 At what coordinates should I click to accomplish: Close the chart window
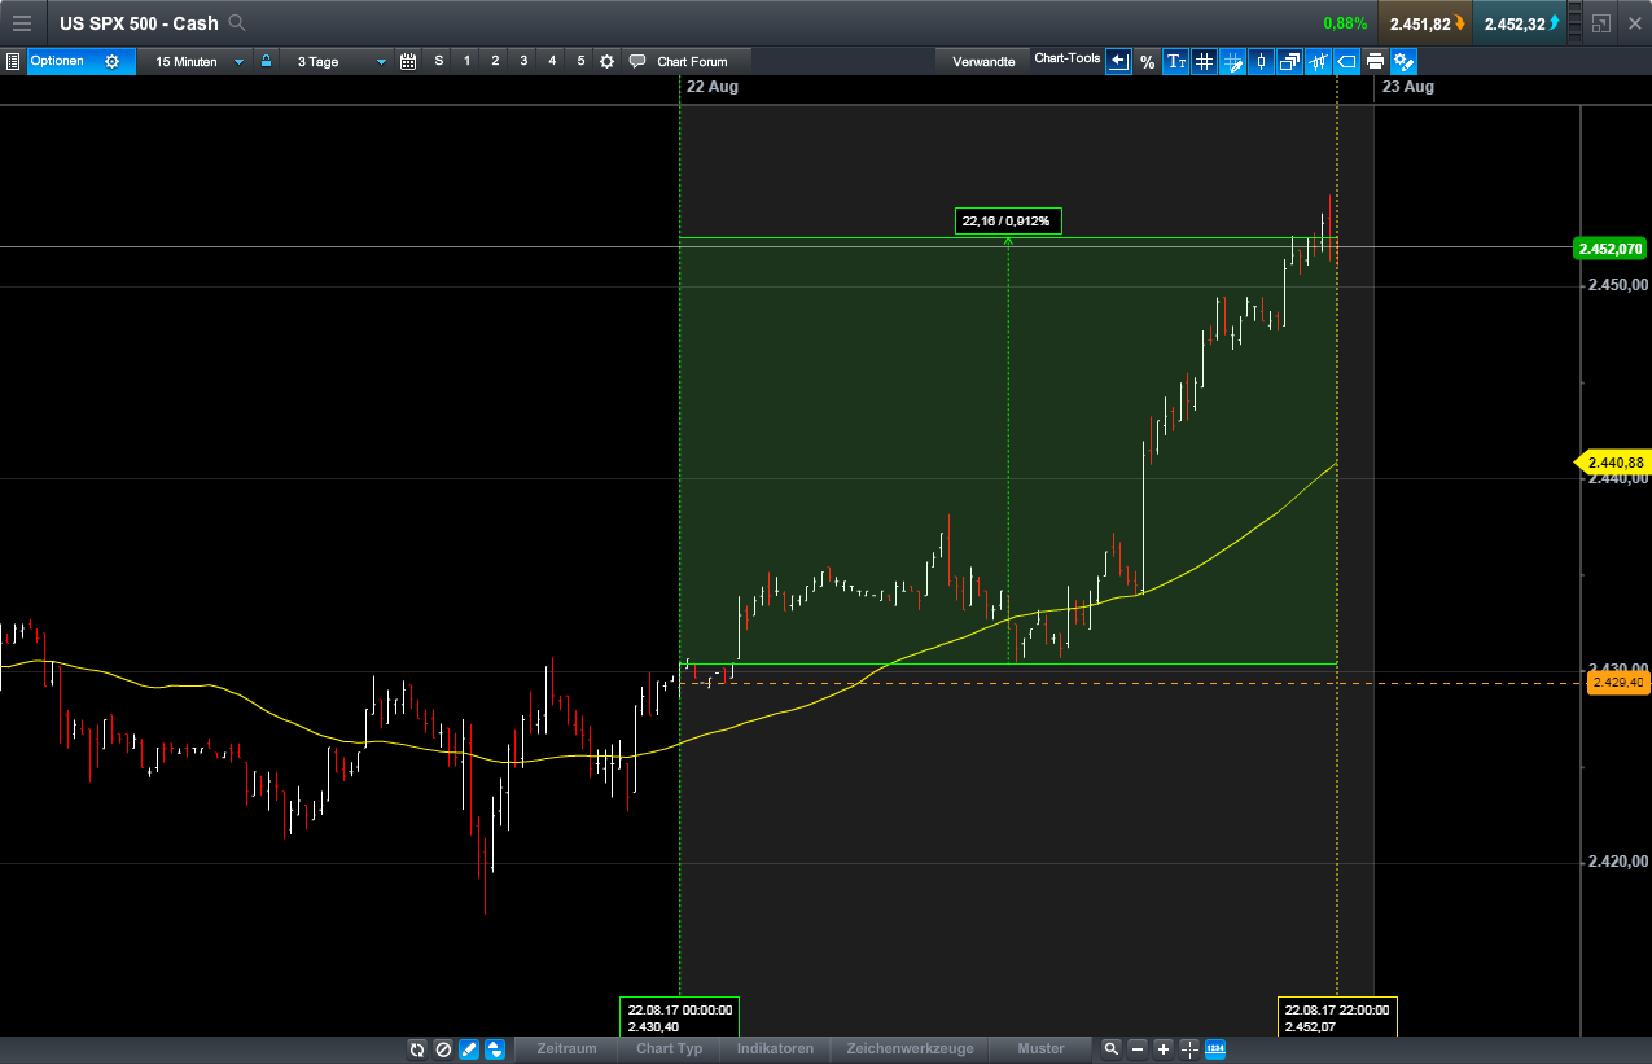1635,23
